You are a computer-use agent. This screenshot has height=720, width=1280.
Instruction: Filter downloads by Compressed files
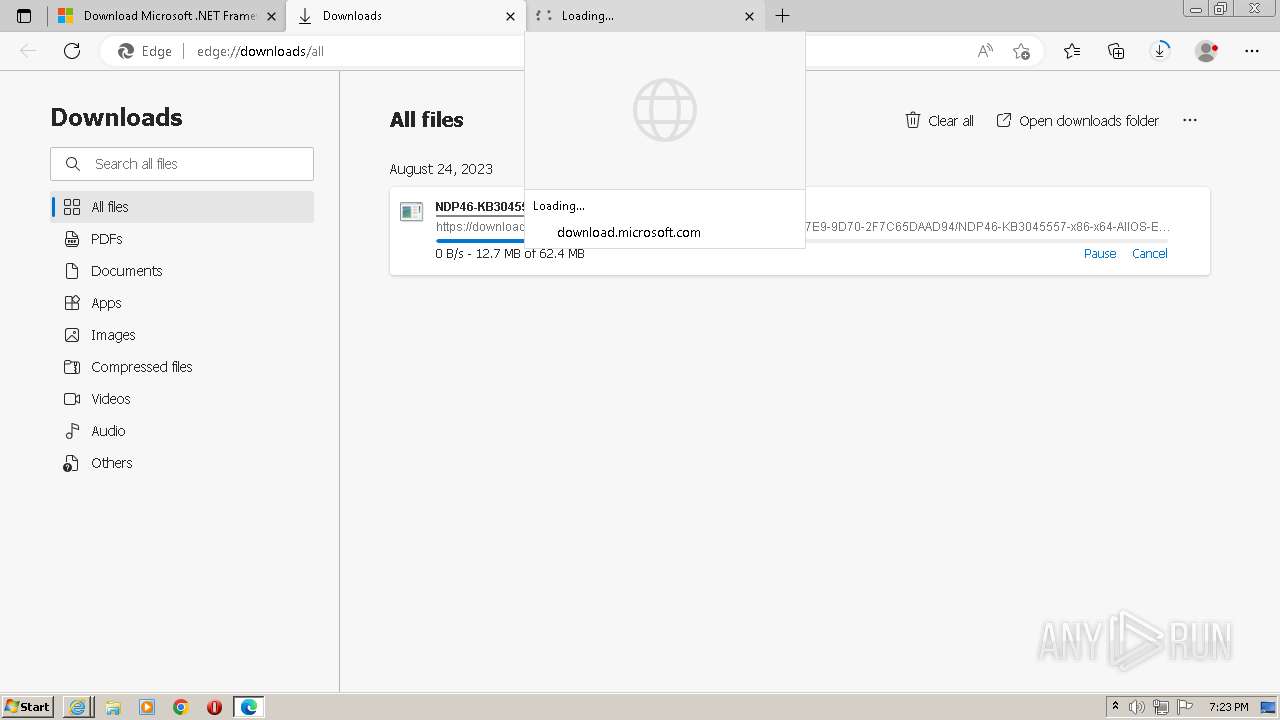pos(182,367)
